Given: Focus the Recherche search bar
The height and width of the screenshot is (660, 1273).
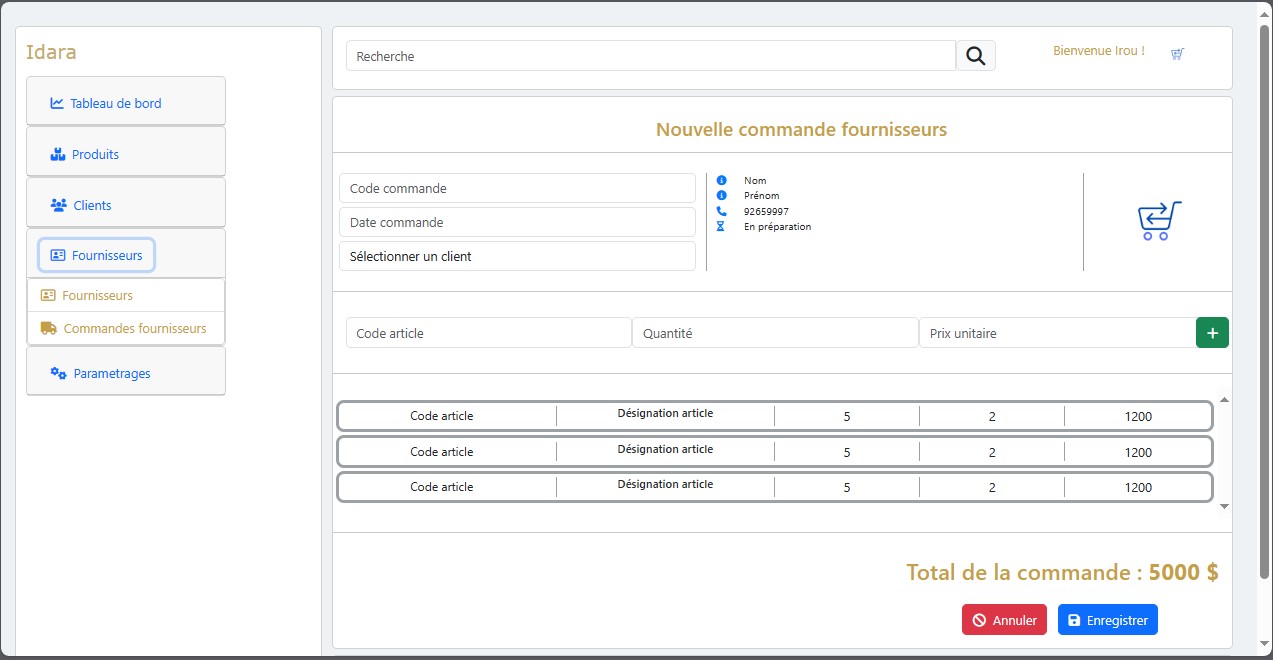Looking at the screenshot, I should 650,55.
